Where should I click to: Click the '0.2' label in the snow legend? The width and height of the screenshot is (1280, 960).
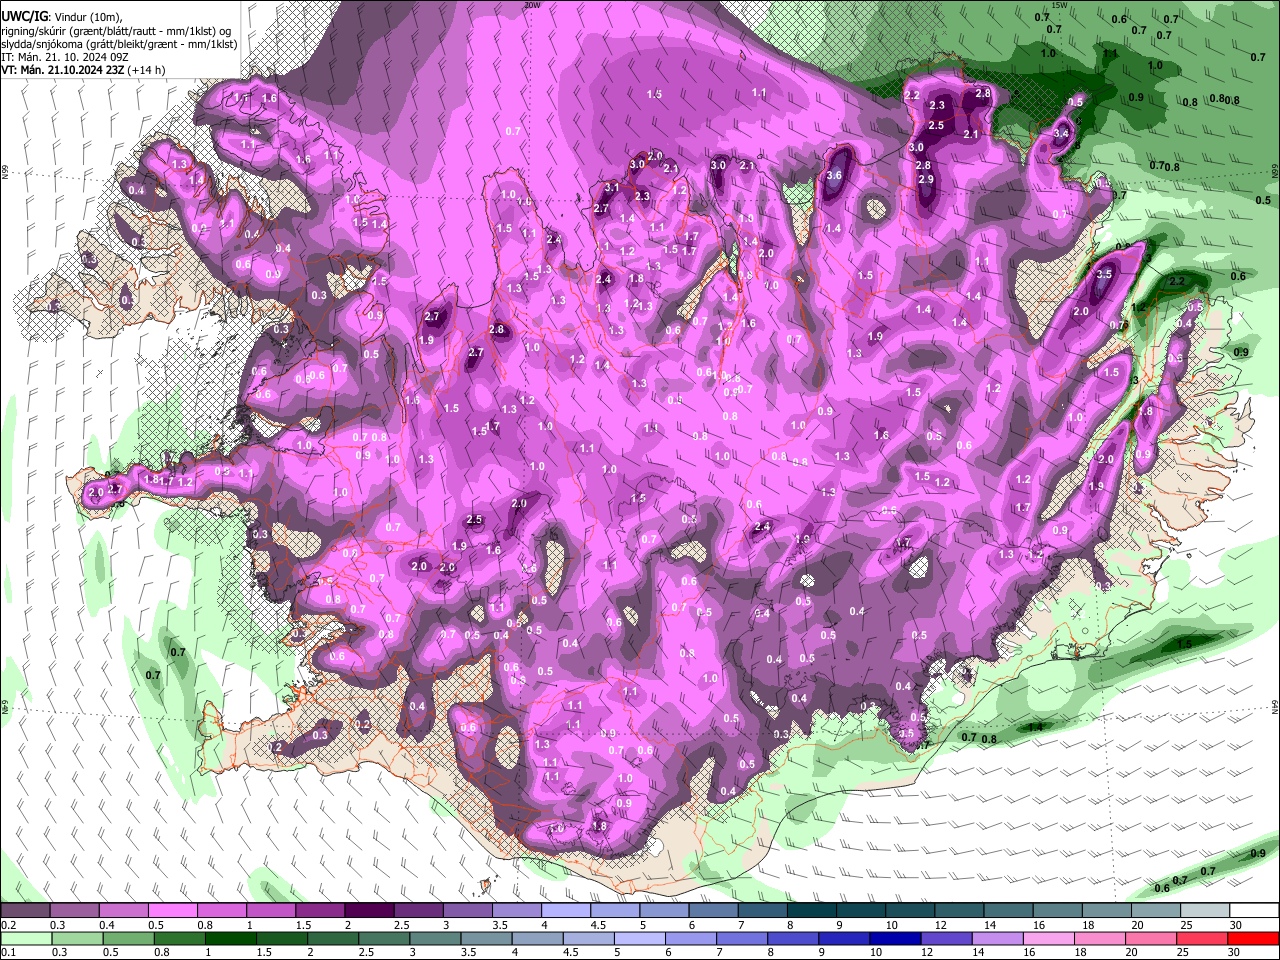point(8,925)
